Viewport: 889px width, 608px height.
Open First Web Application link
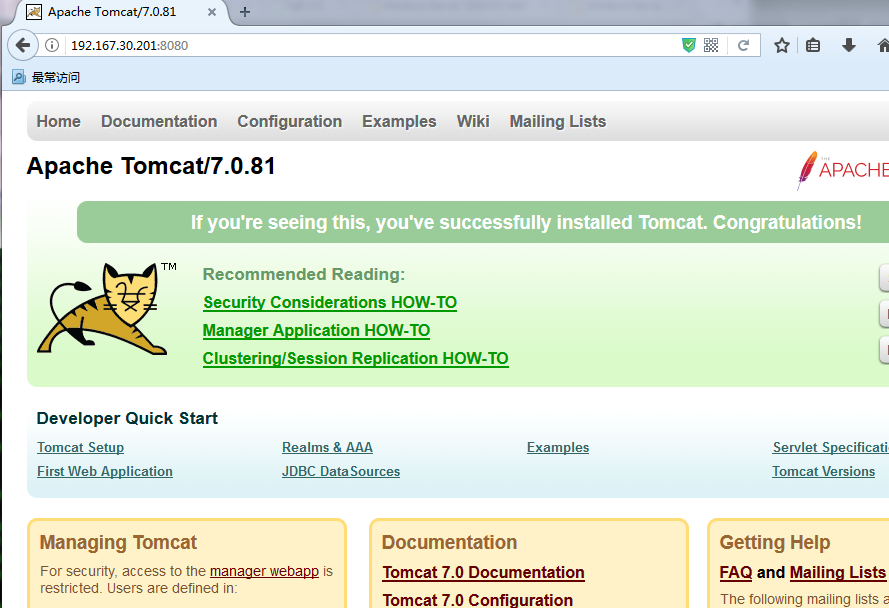pyautogui.click(x=105, y=471)
